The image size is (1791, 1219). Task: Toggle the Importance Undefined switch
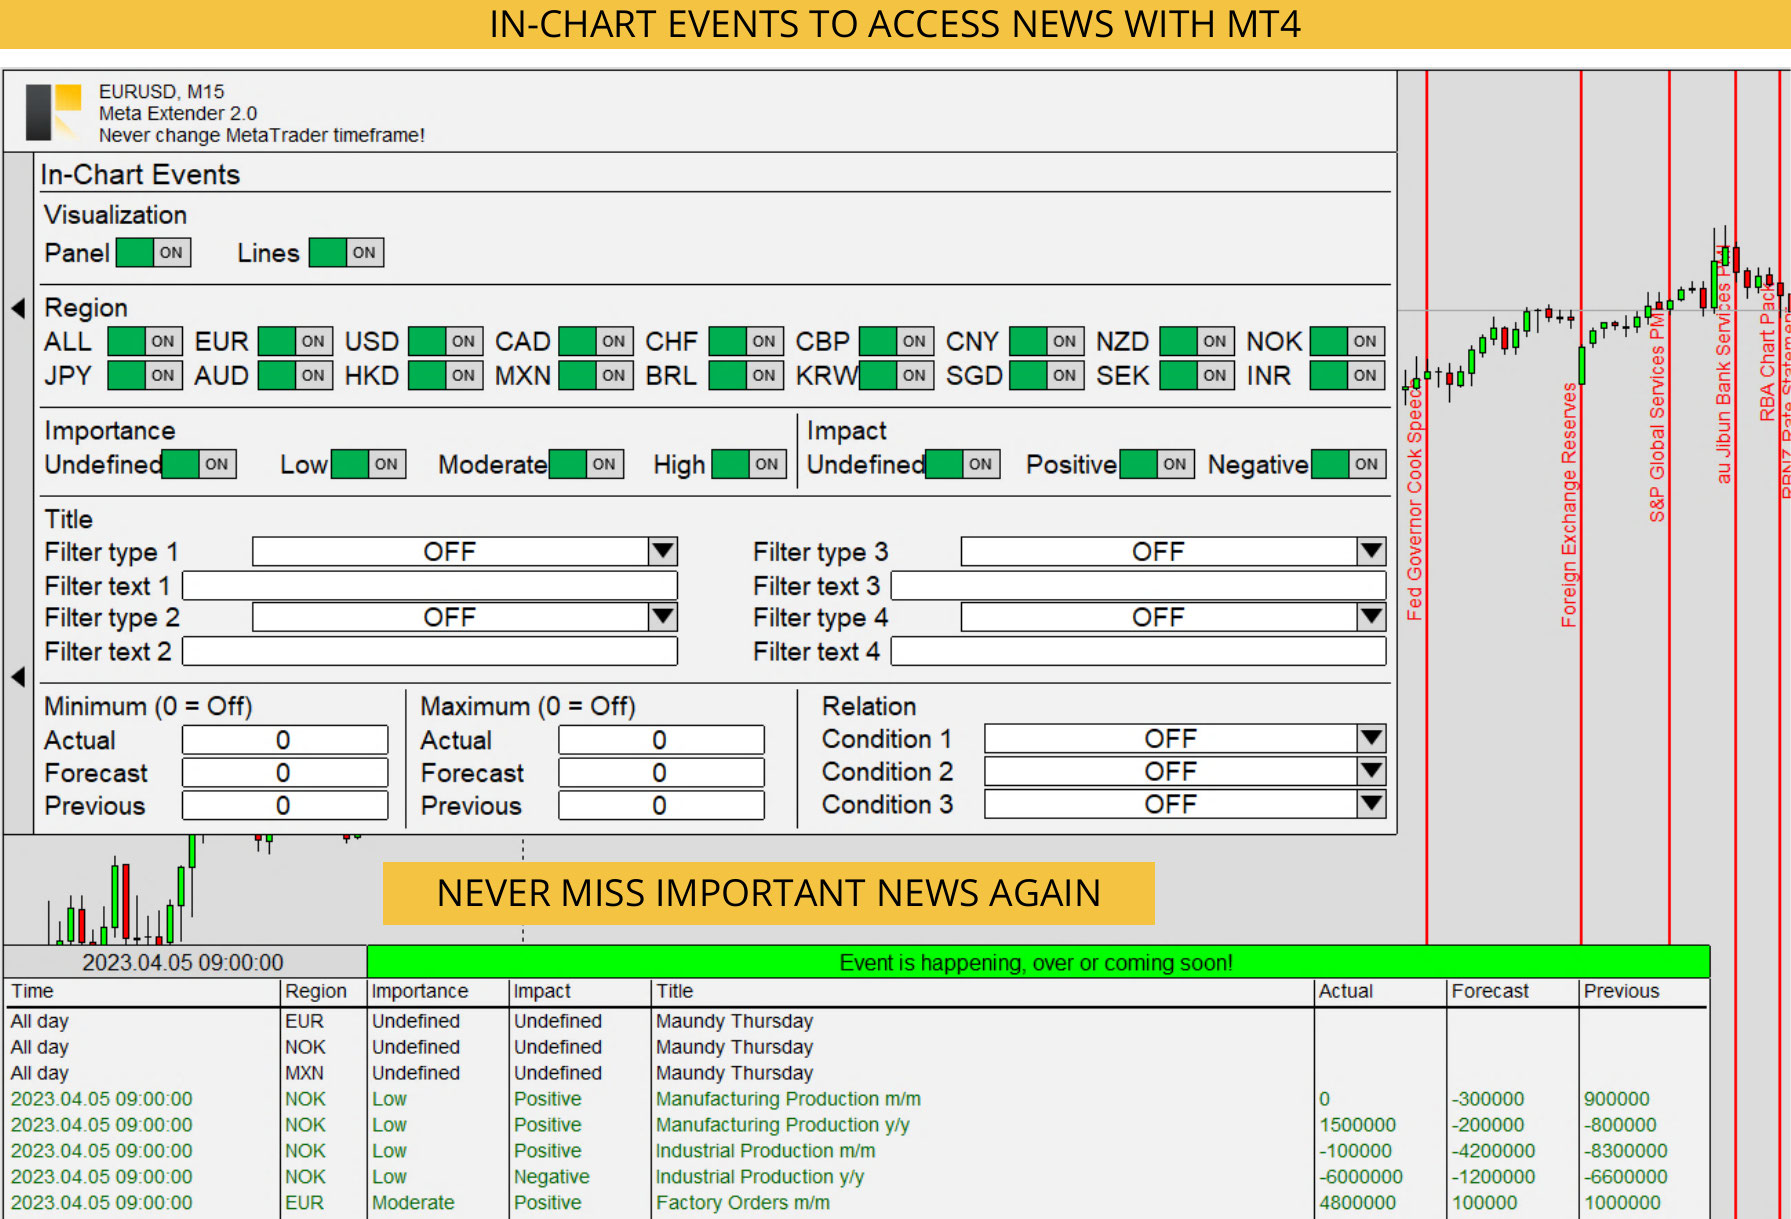click(199, 464)
